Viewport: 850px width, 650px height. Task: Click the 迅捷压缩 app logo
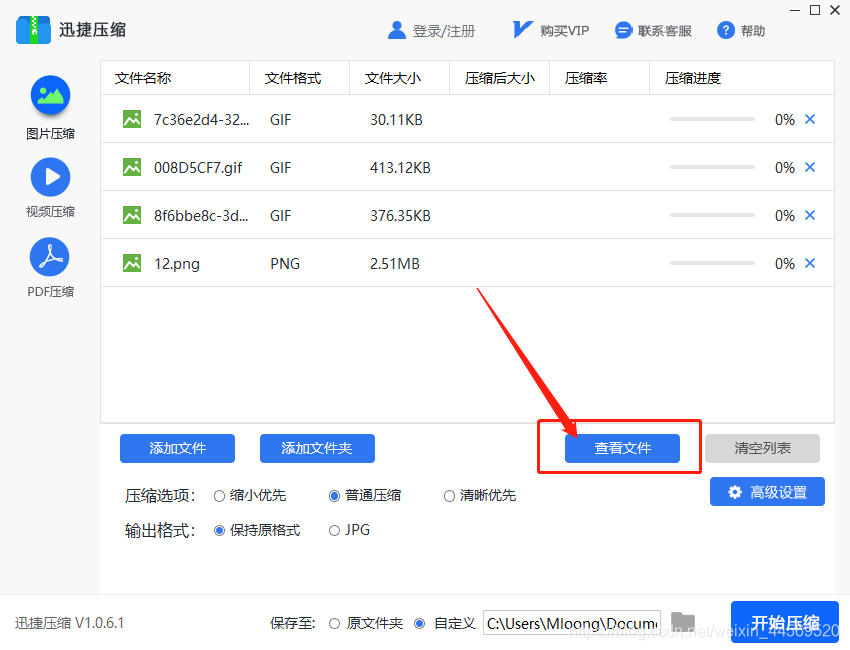pos(34,29)
